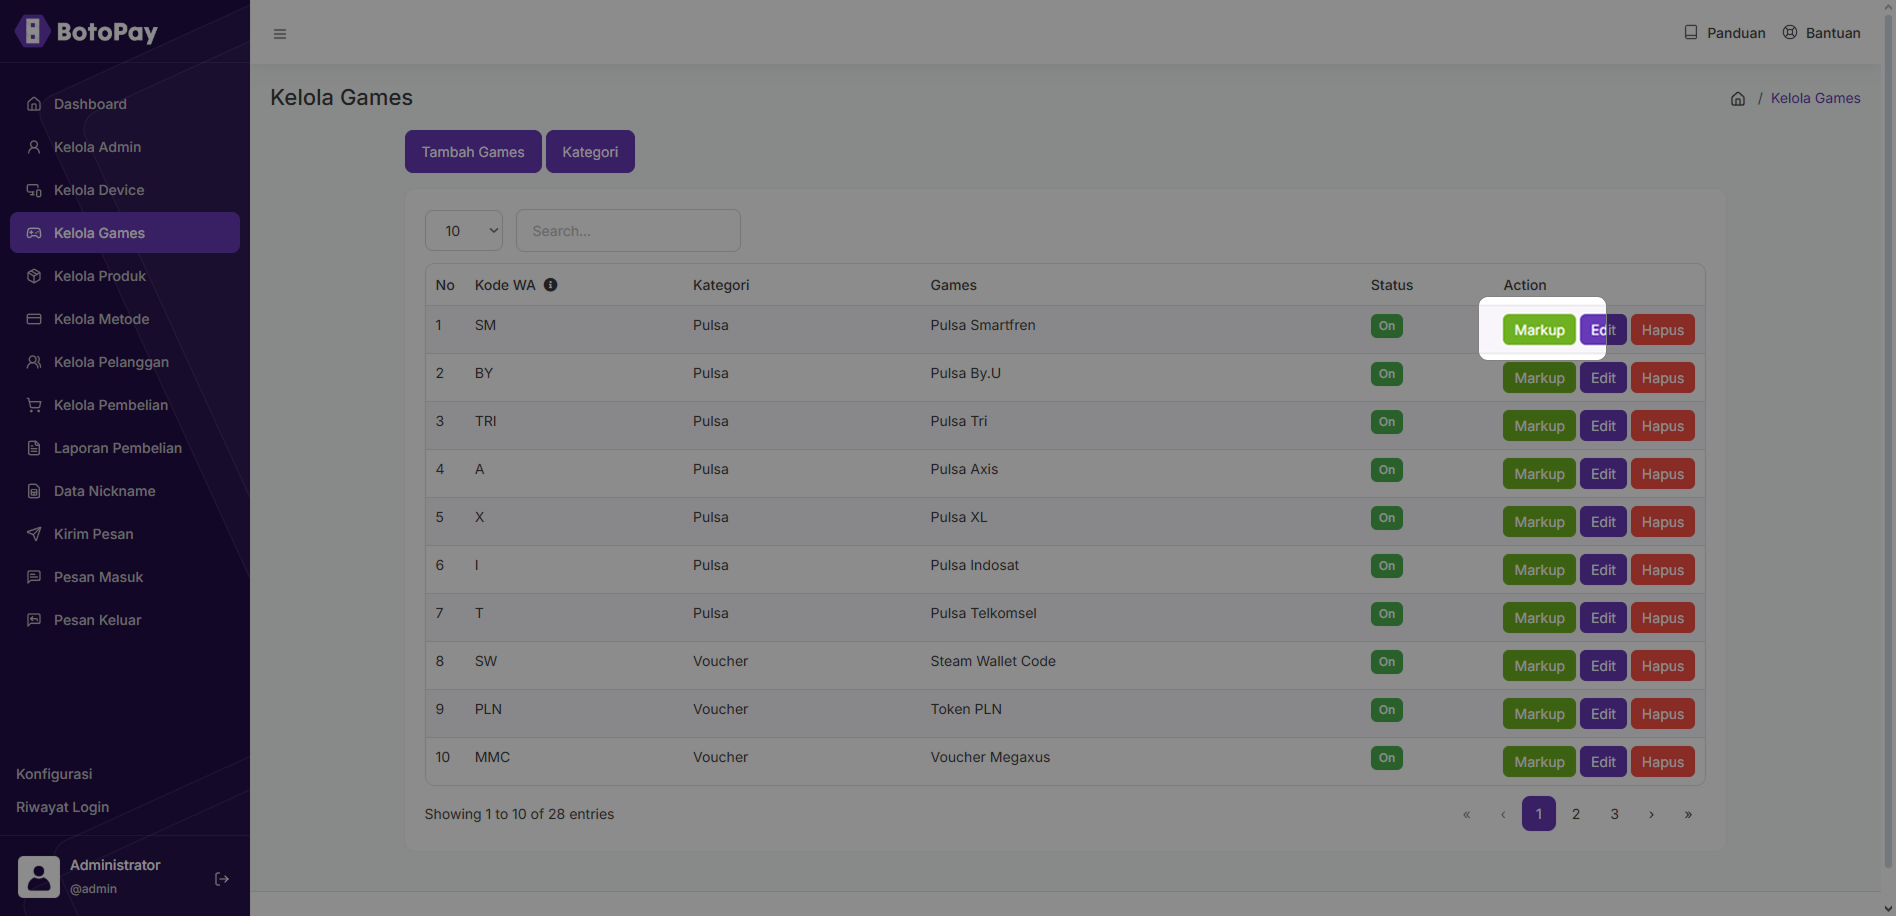Toggle On status for Token PLN
The image size is (1896, 916).
tap(1386, 710)
